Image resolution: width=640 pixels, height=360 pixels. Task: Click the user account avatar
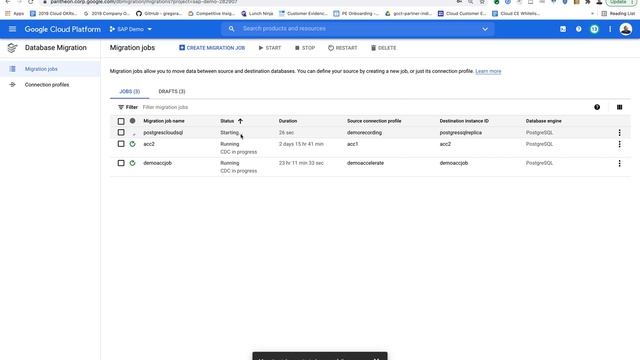pyautogui.click(x=625, y=29)
